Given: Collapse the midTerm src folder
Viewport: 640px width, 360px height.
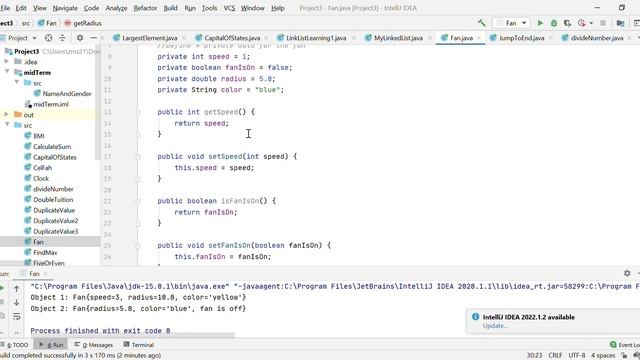Looking at the screenshot, I should 17,83.
